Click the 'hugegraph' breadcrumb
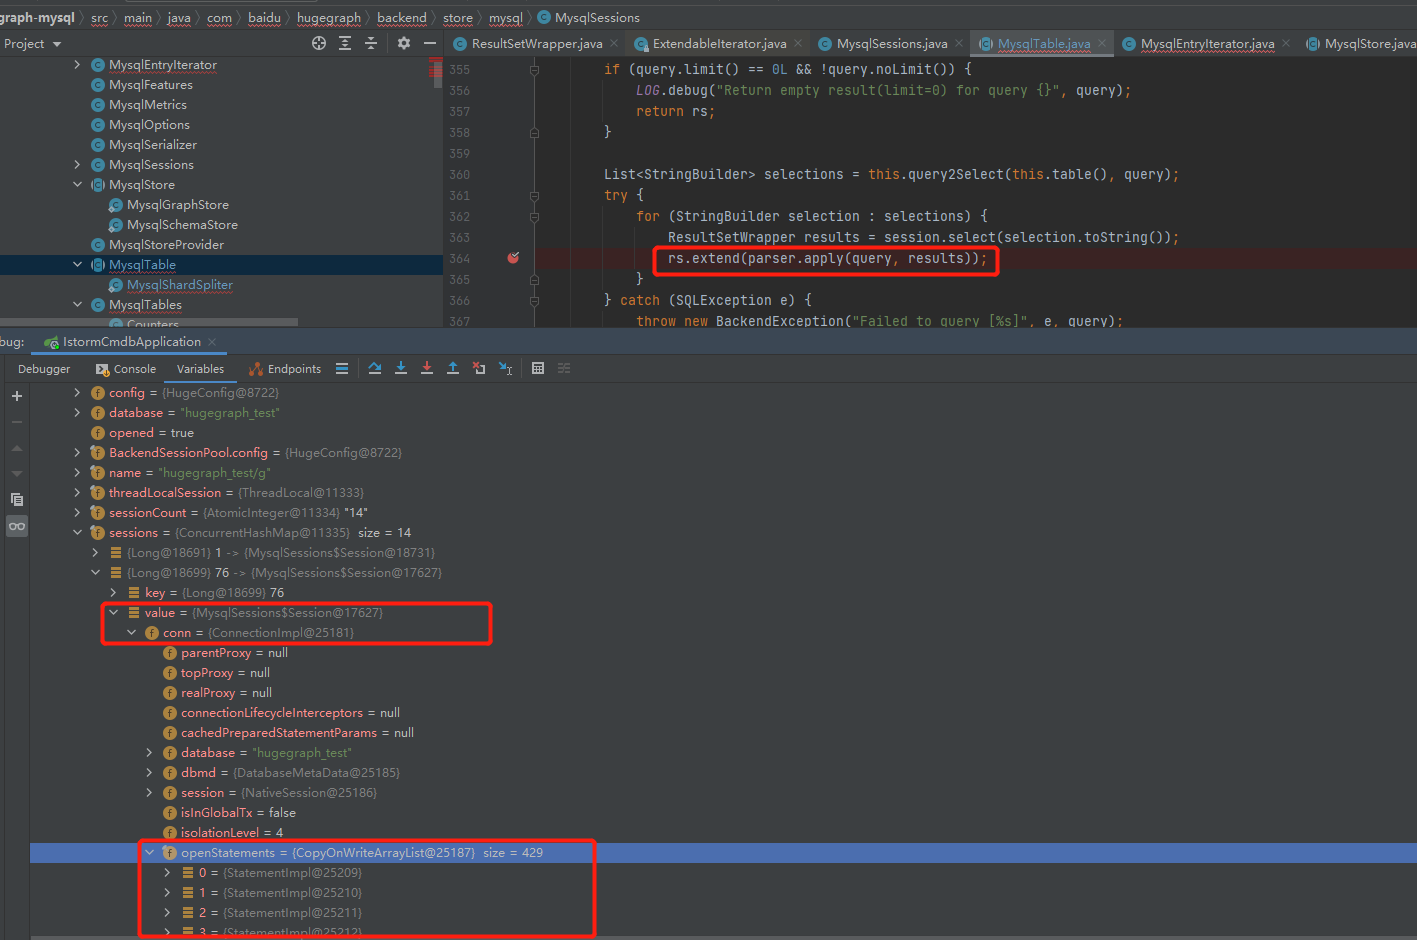The width and height of the screenshot is (1417, 940). [x=329, y=17]
